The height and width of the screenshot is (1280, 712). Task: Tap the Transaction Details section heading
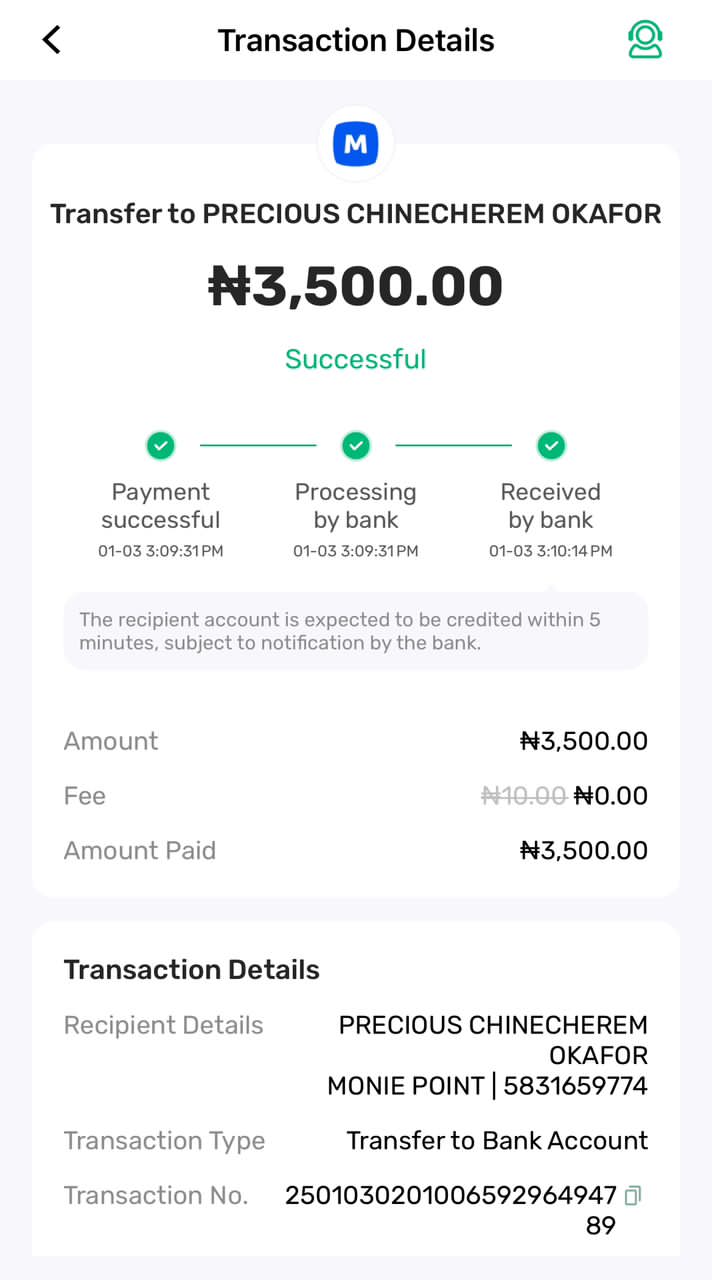point(192,970)
